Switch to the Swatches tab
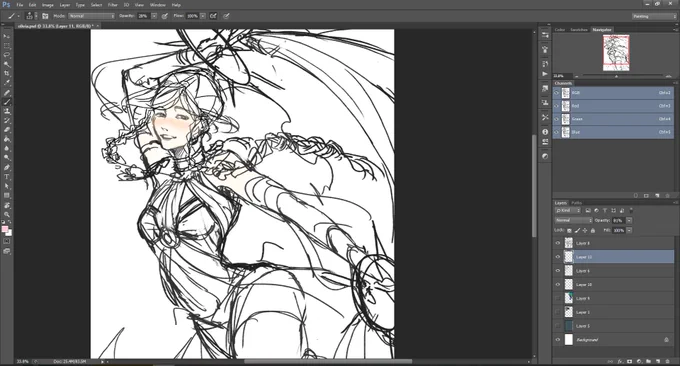 pos(579,29)
